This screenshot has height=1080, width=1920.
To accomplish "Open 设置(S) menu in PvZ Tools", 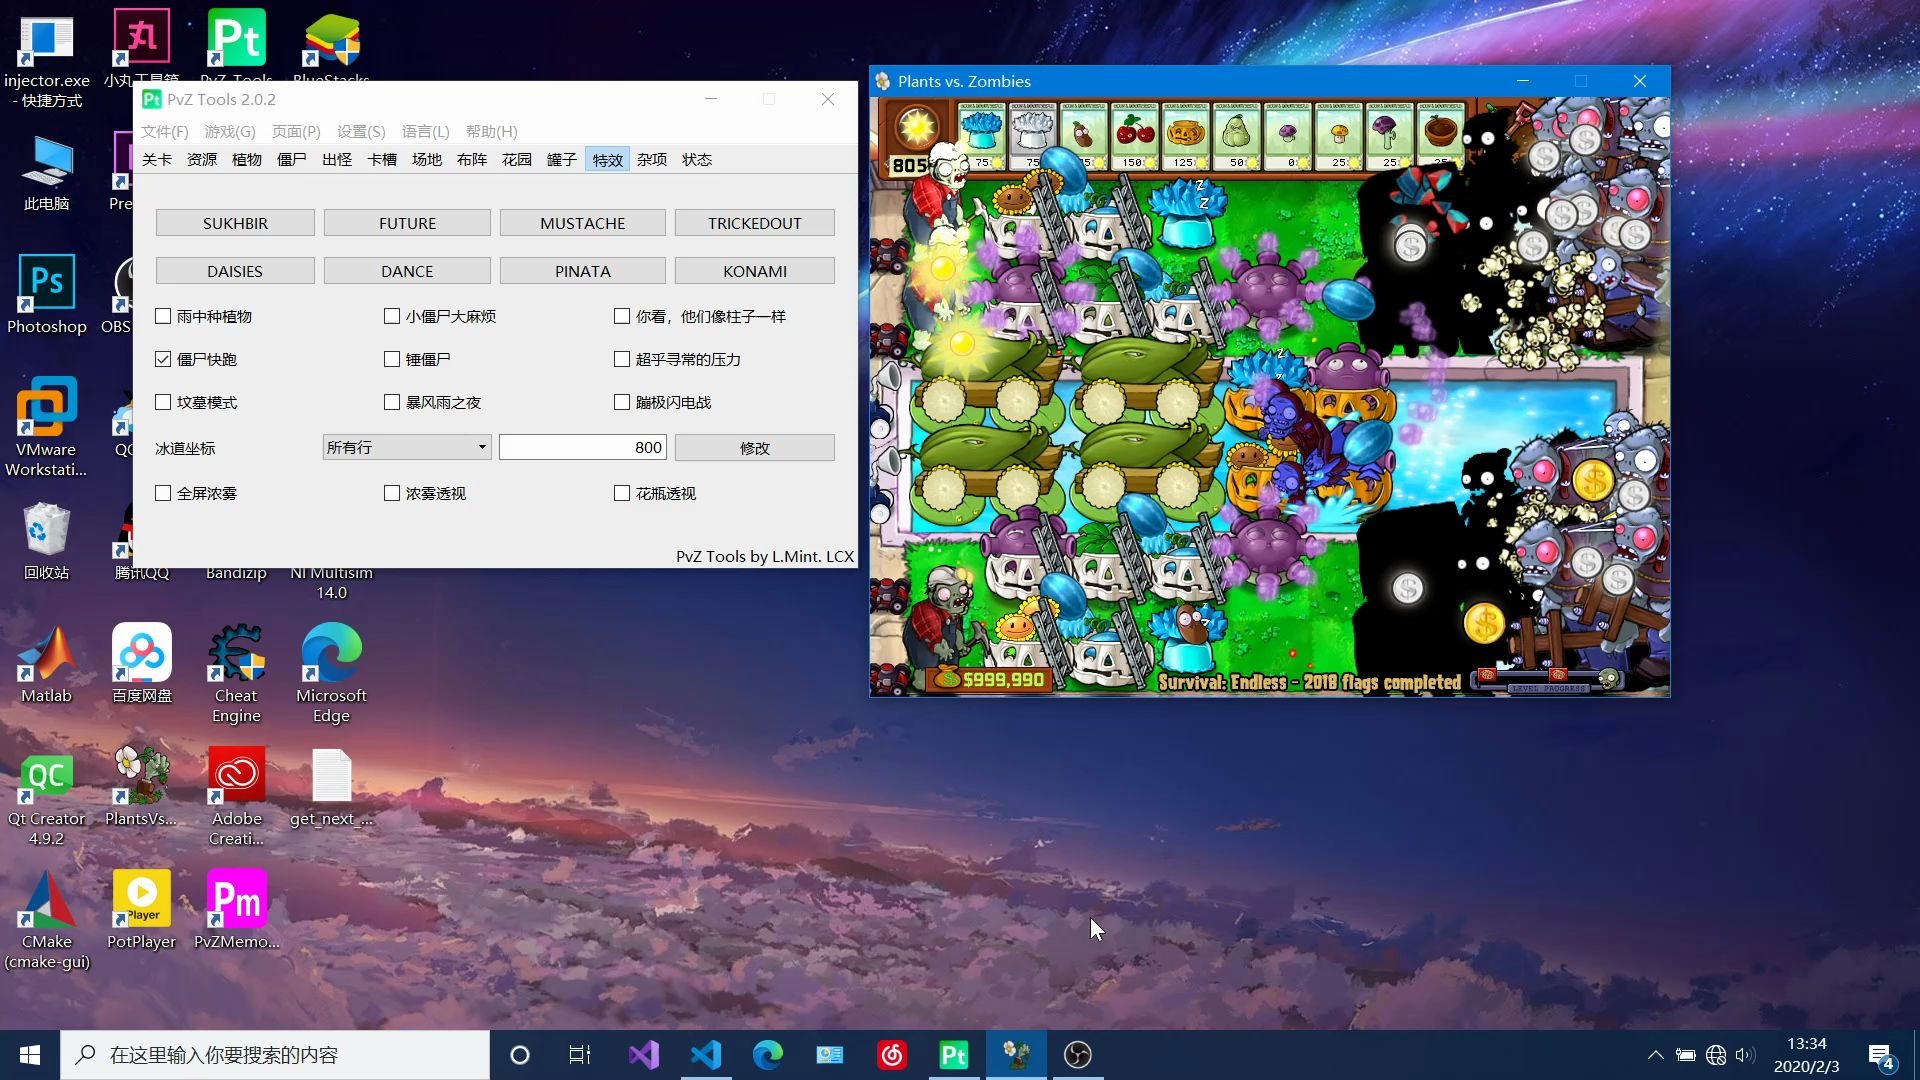I will (361, 131).
